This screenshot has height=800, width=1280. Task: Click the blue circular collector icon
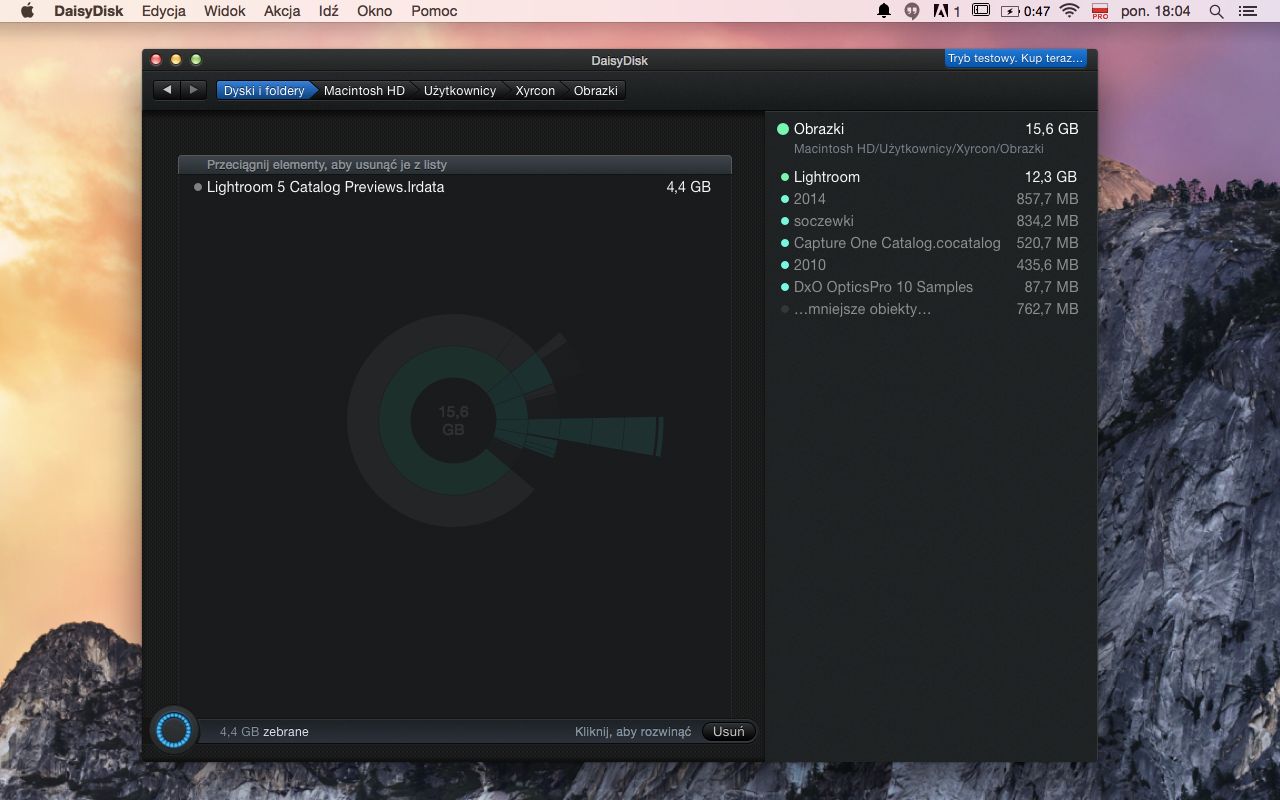coord(174,731)
